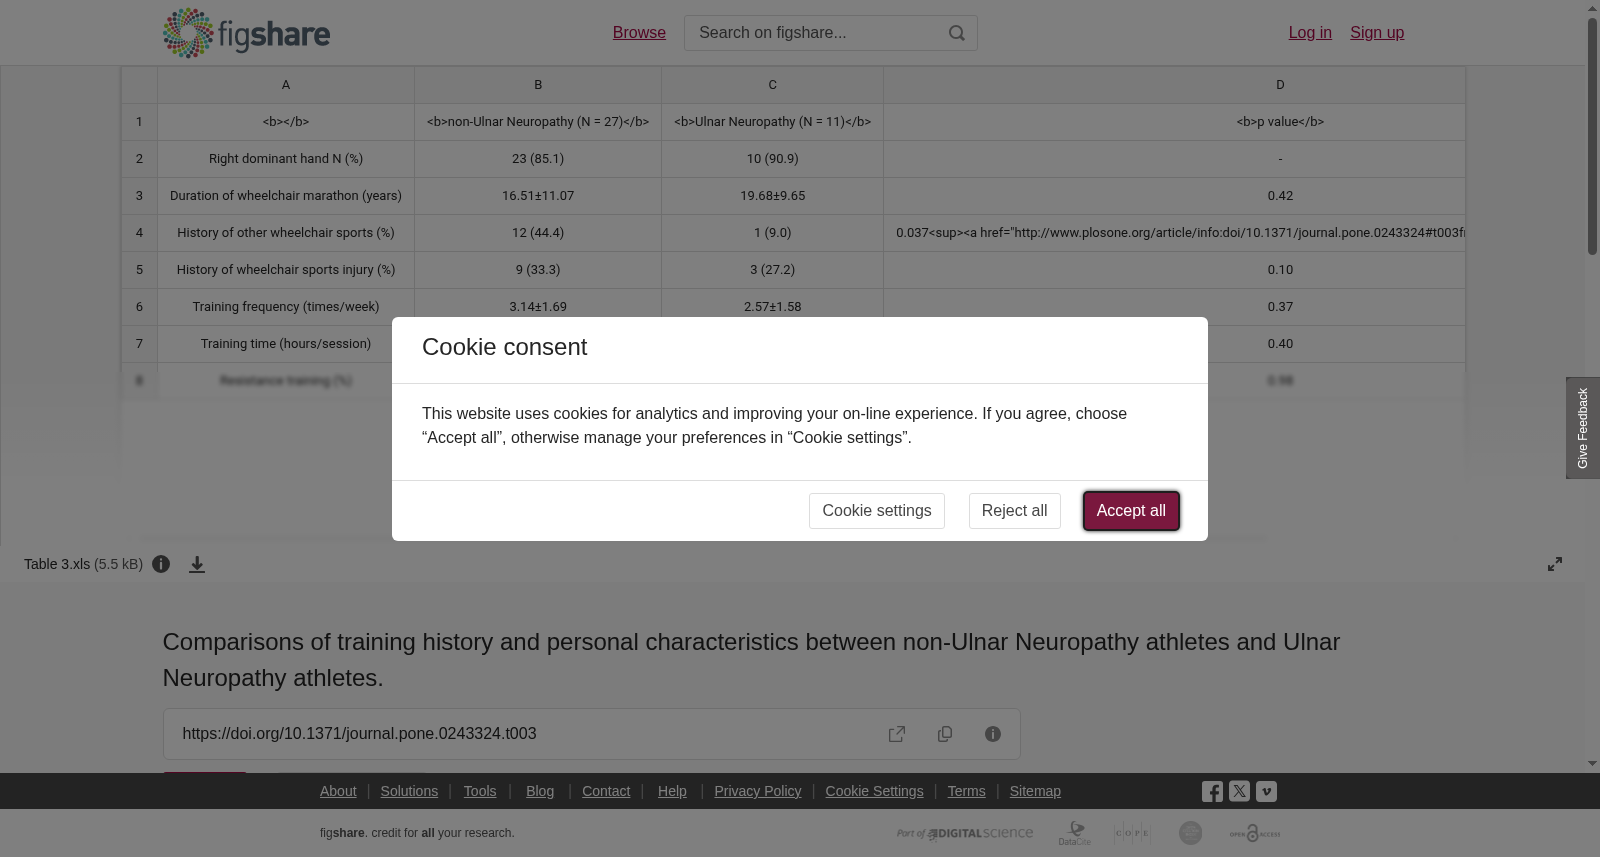Screen dimensions: 1600x857
Task: Reject all cookies
Action: pos(1014,511)
